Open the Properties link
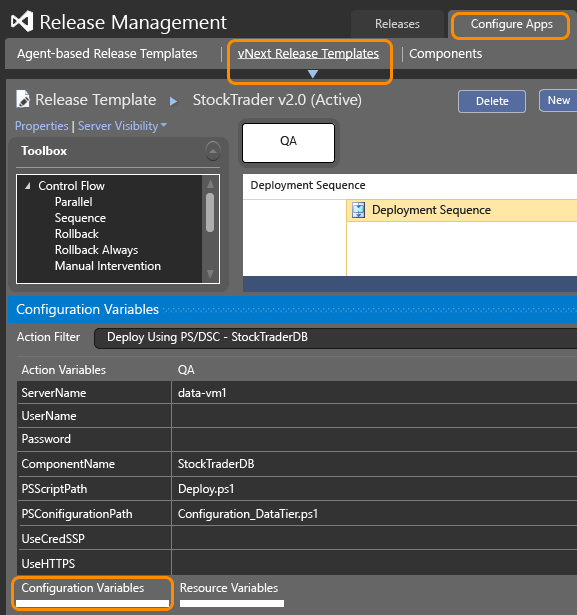The image size is (577, 615). [x=42, y=126]
